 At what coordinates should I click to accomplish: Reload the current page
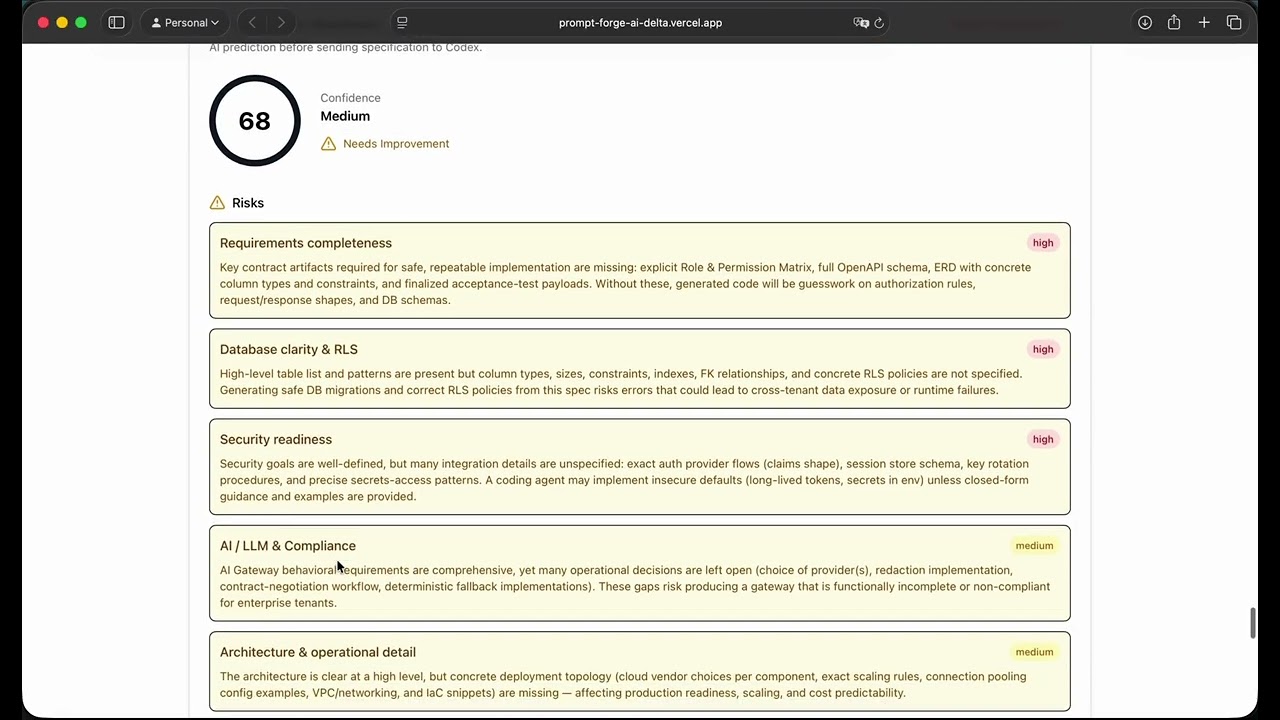pos(879,22)
